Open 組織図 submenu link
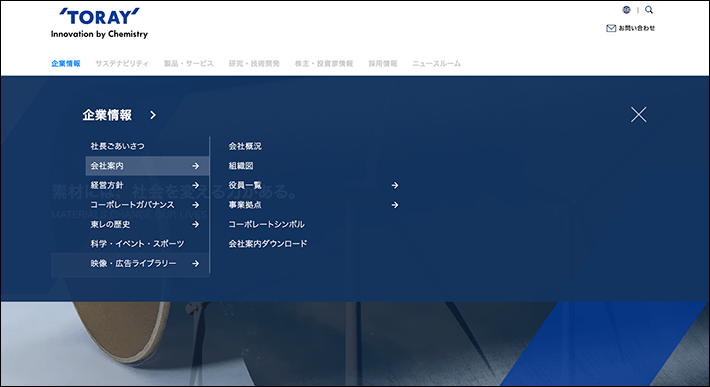The image size is (710, 387). pyautogui.click(x=241, y=166)
